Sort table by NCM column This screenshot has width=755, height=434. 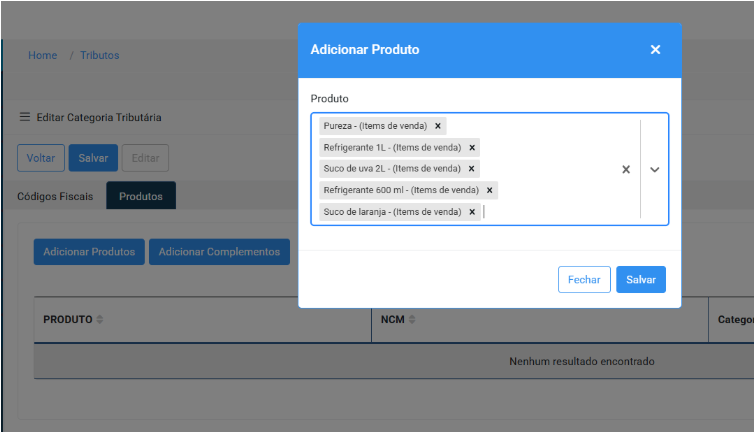[413, 320]
